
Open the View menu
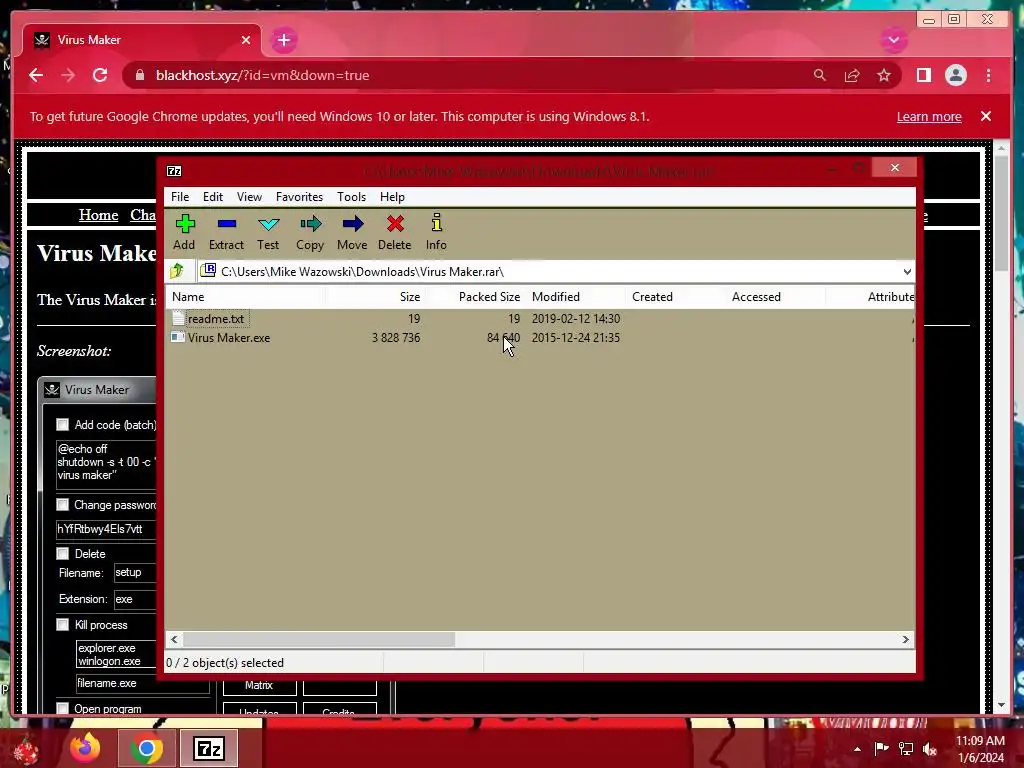click(x=249, y=197)
